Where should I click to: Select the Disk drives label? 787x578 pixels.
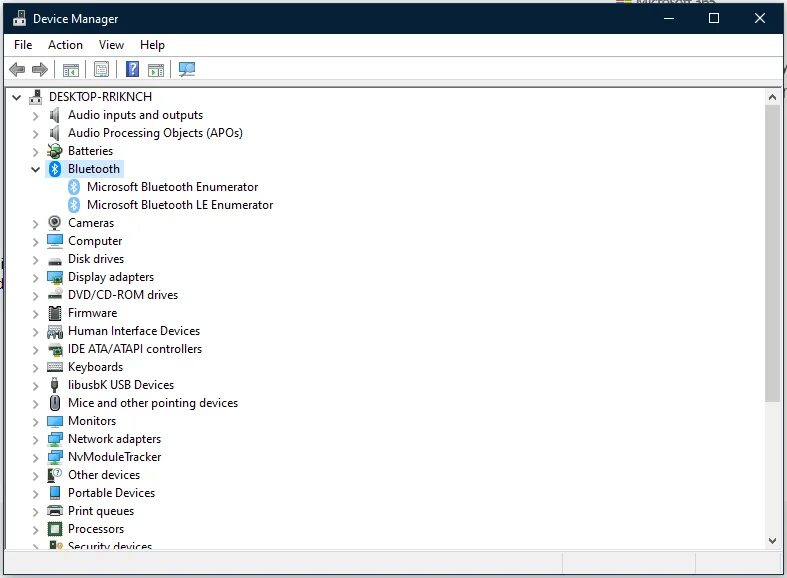tap(96, 259)
